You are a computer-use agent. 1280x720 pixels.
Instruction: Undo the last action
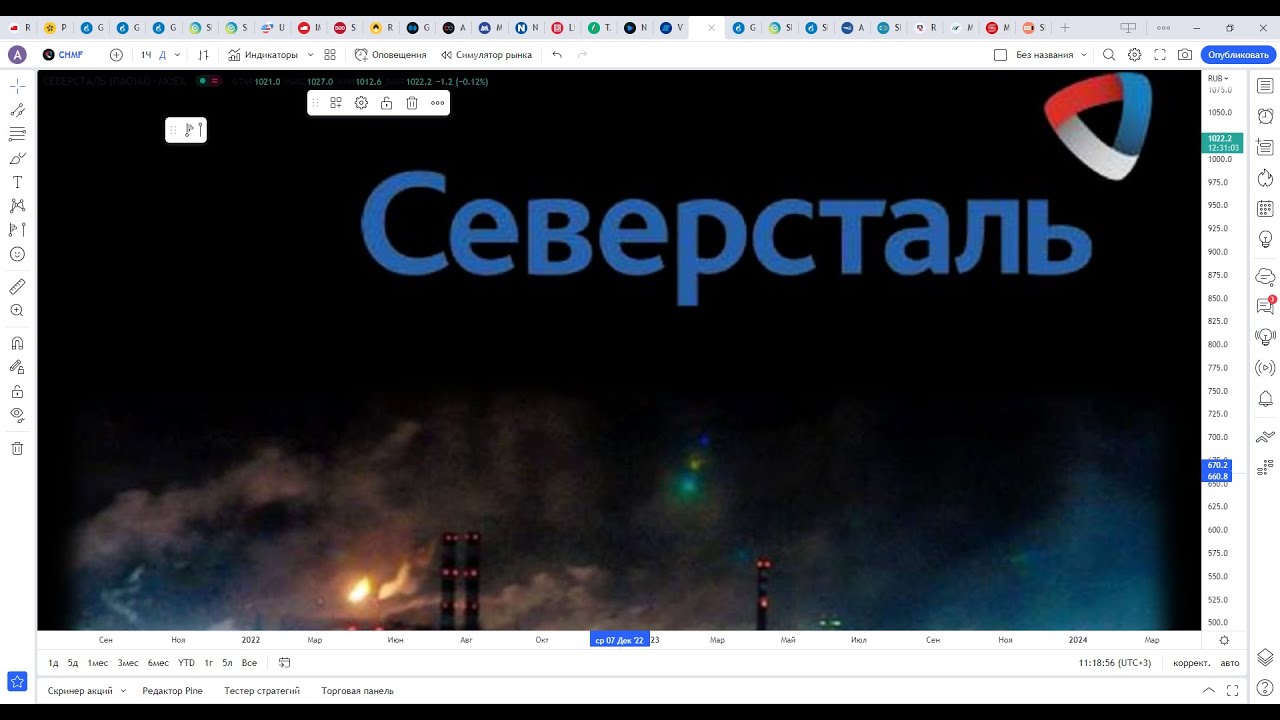click(557, 55)
